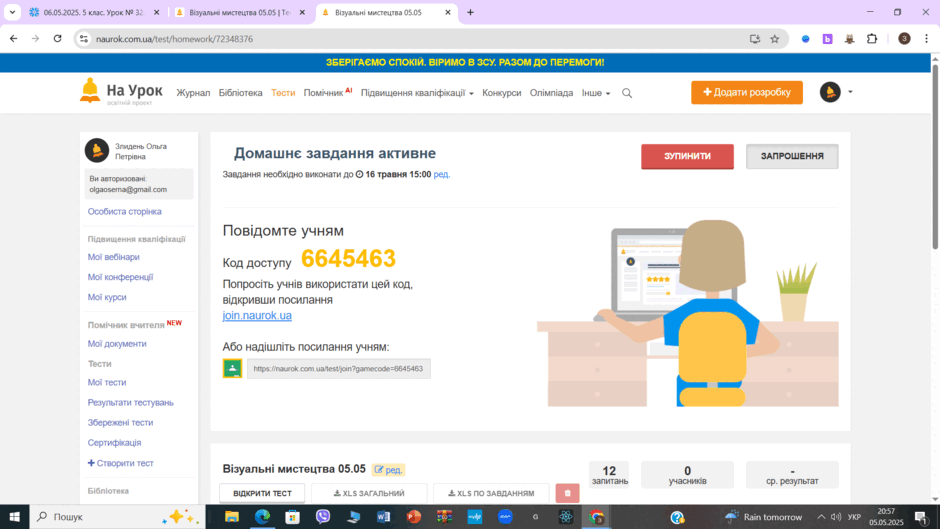Screen dimensions: 940x529
Task: Click the Google Classroom share icon
Action: [x=233, y=368]
